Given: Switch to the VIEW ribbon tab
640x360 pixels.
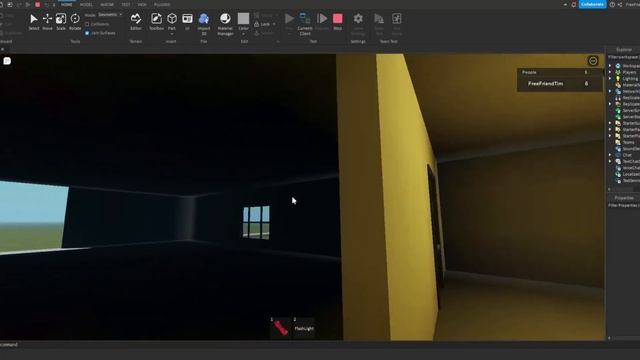Looking at the screenshot, I should [x=142, y=4].
